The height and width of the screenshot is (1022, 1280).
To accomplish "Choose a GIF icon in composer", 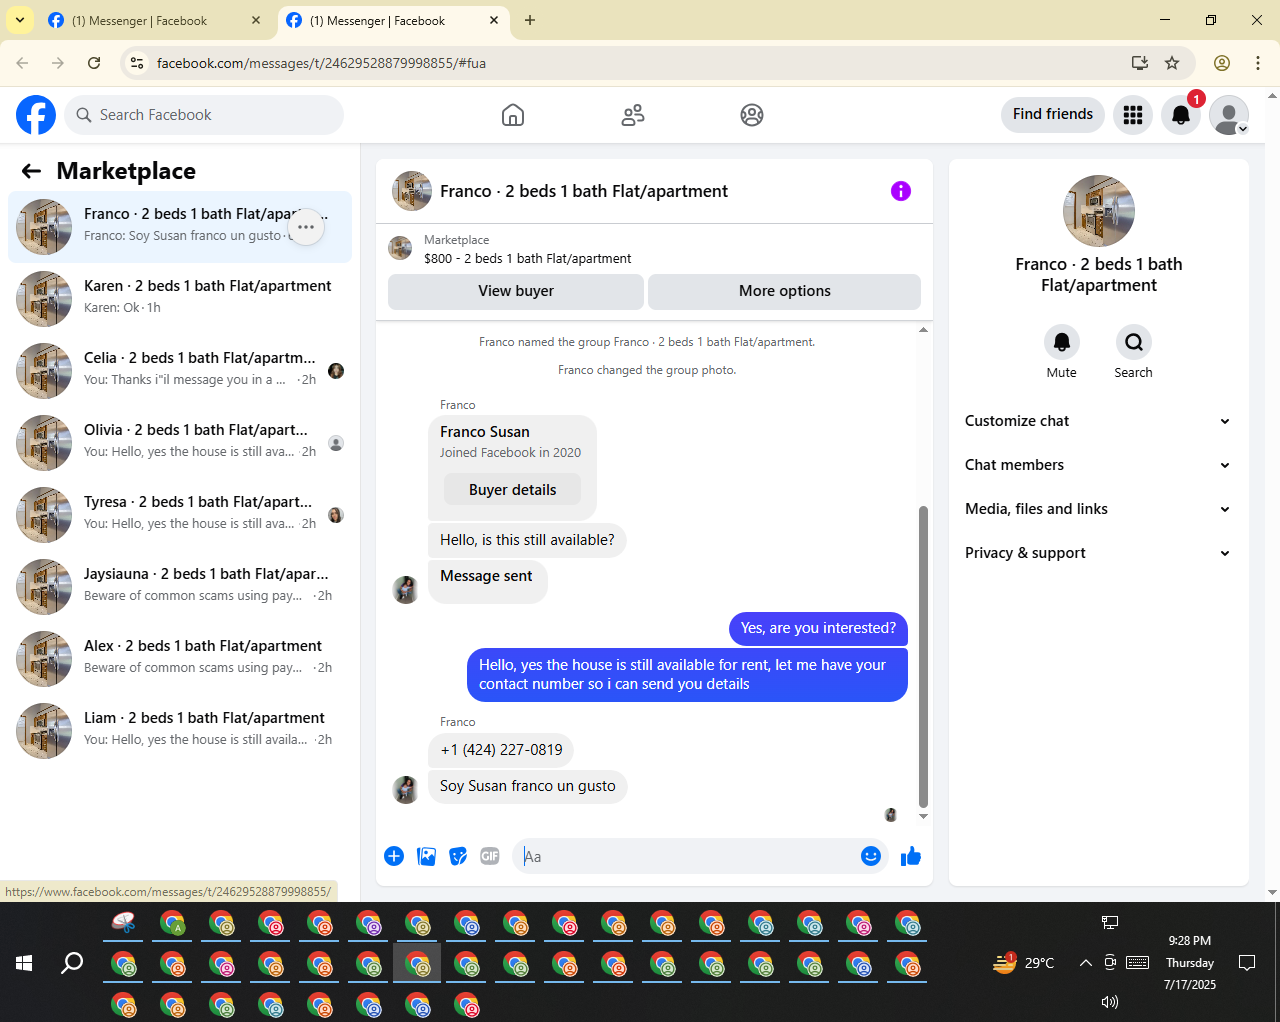I will point(490,856).
